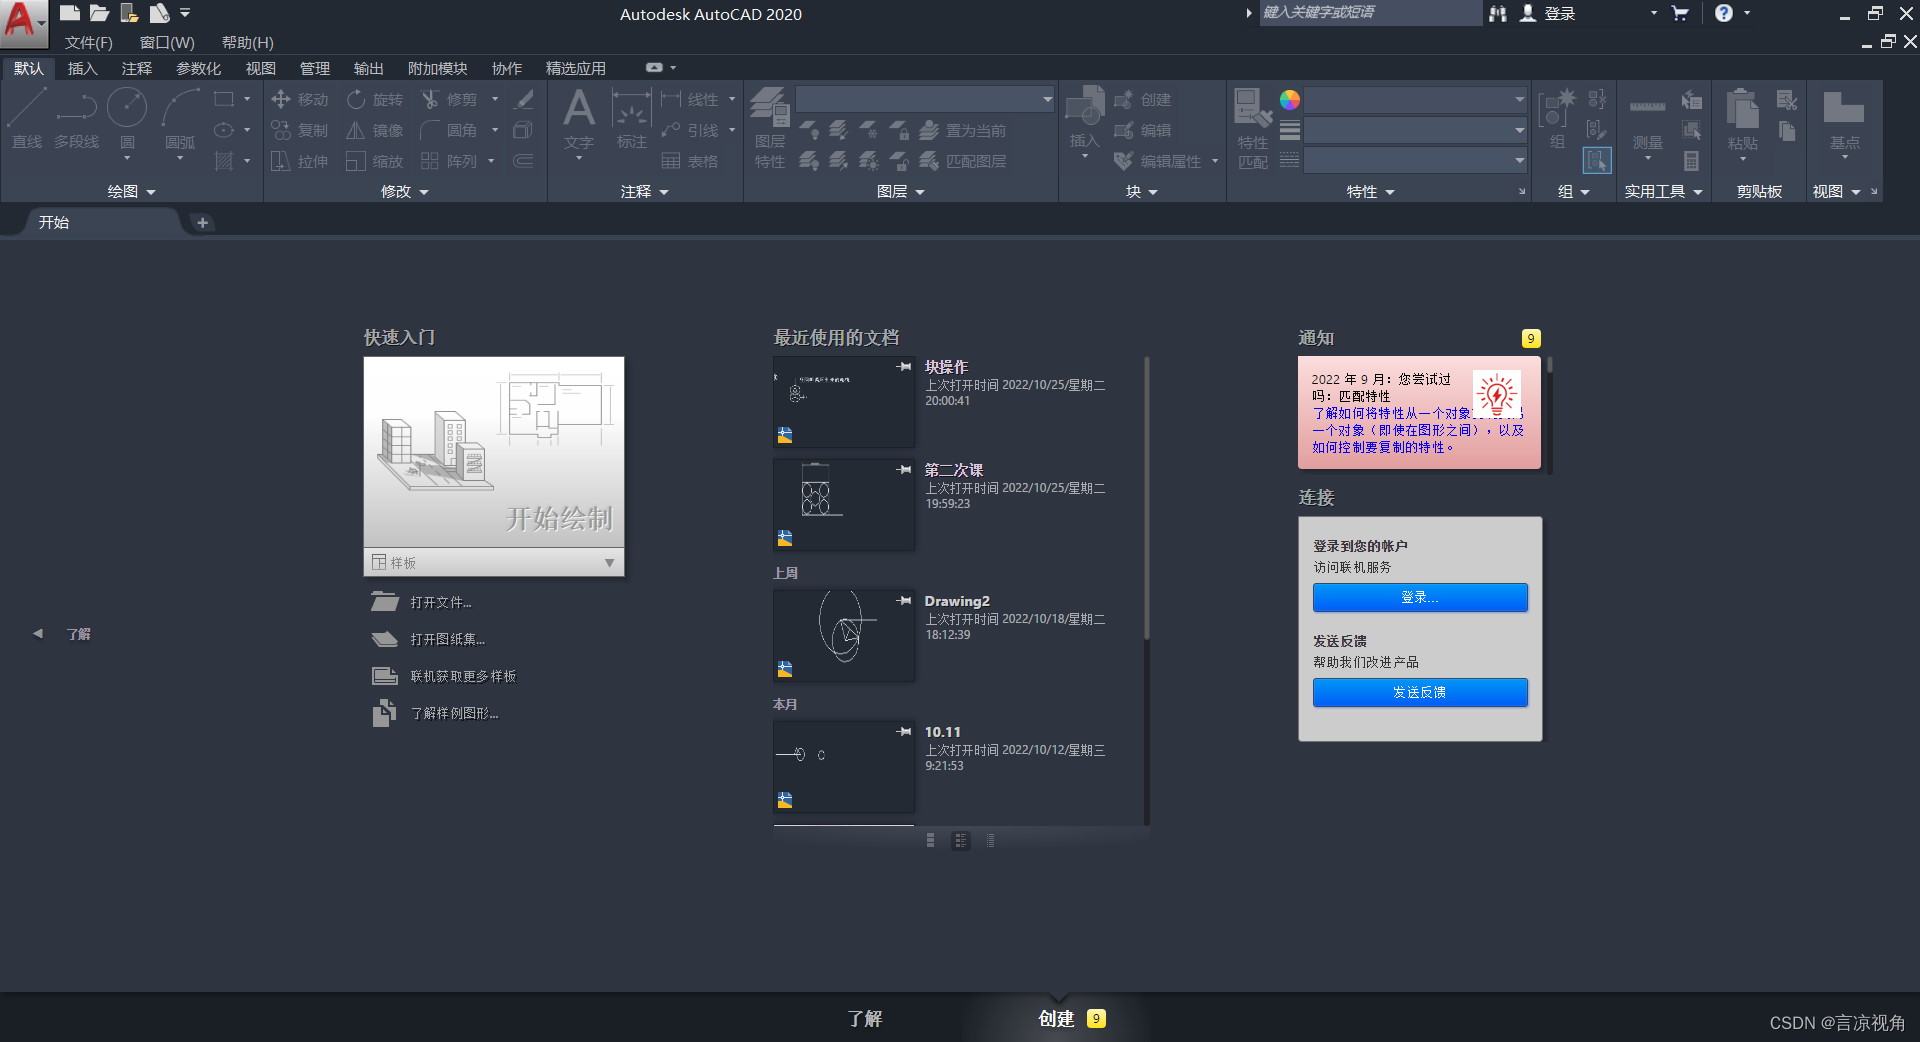Screen dimensions: 1920x1042
Task: Open the 窗口(W) menu
Action: [x=167, y=42]
